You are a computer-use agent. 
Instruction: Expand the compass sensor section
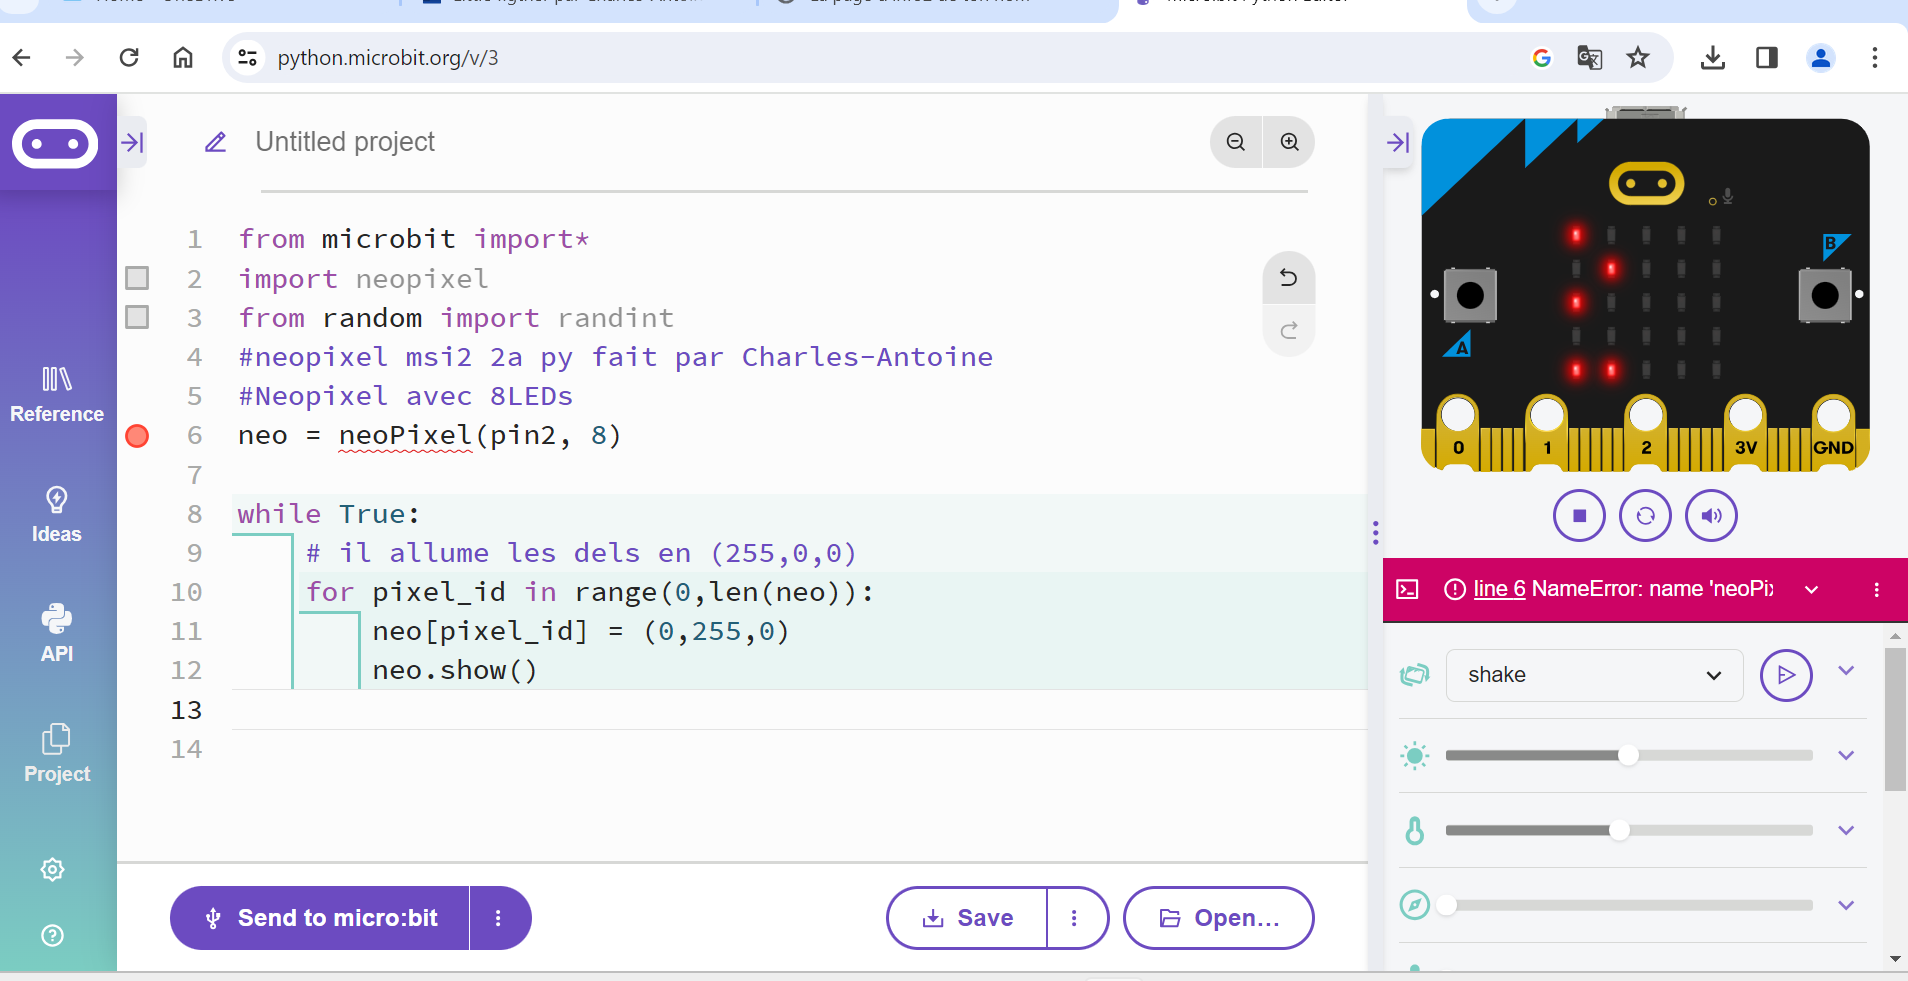coord(1846,905)
